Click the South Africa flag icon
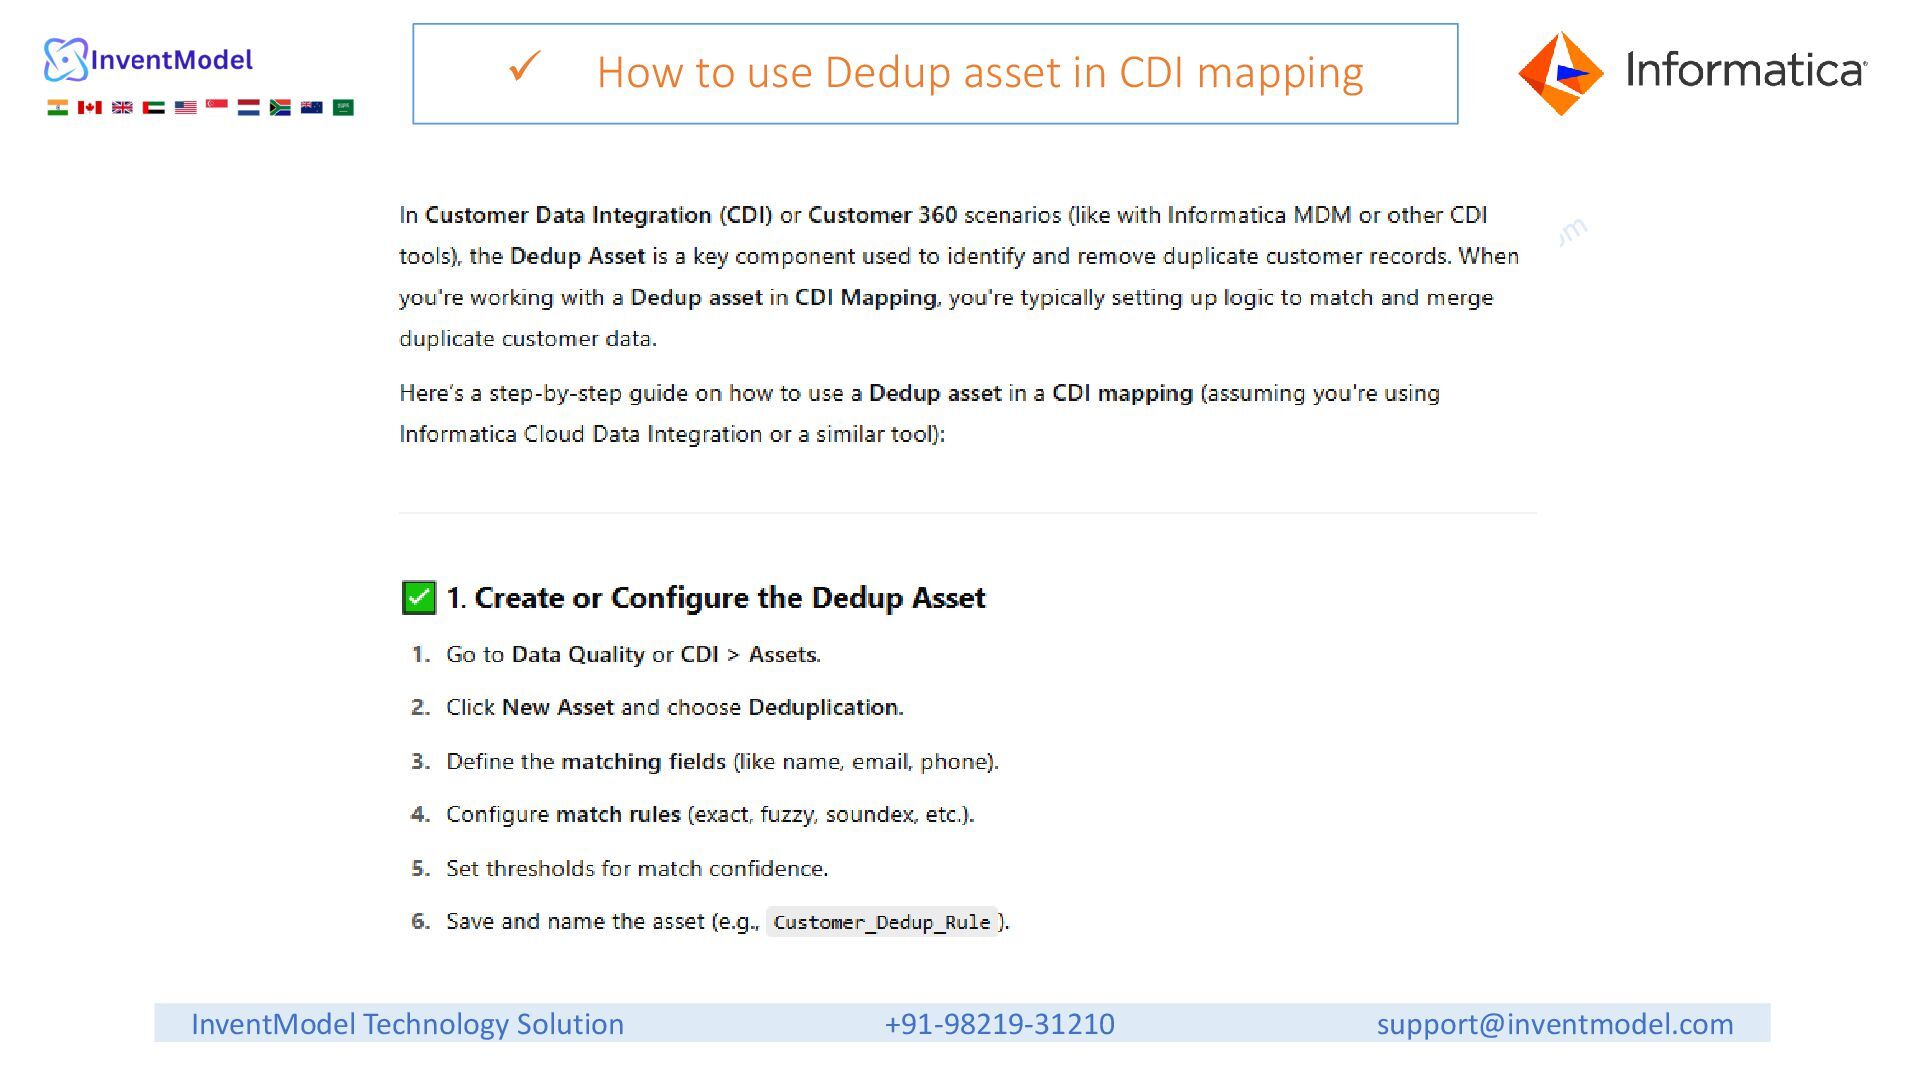1920x1080 pixels. coord(280,107)
